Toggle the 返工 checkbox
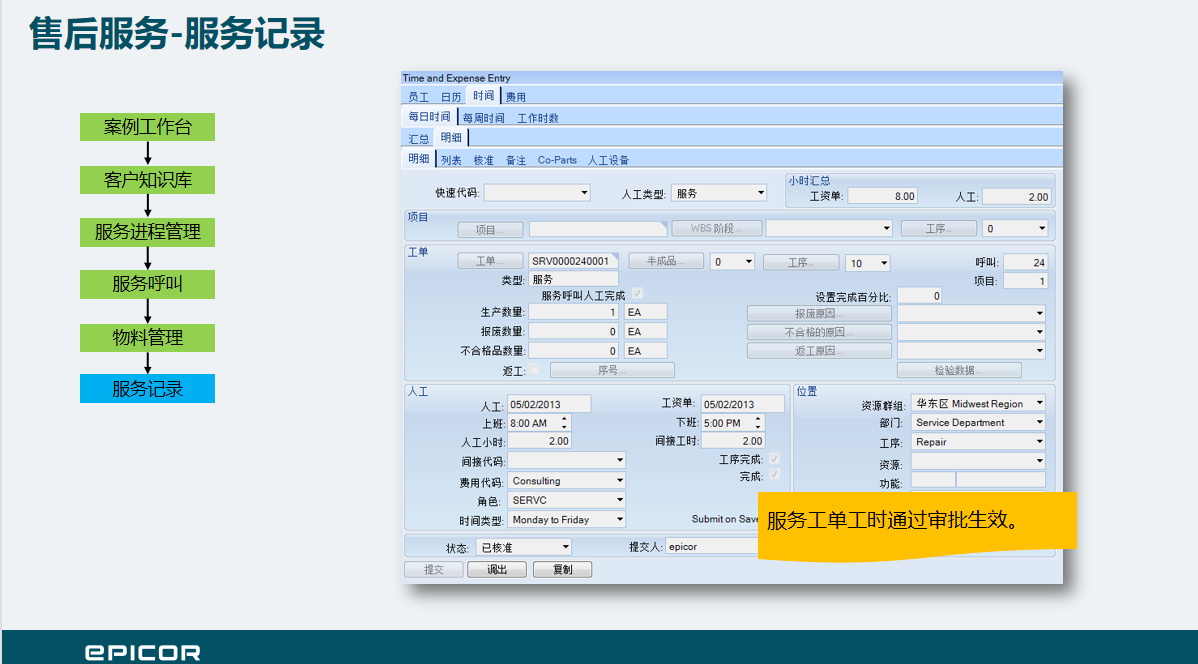 coord(534,370)
